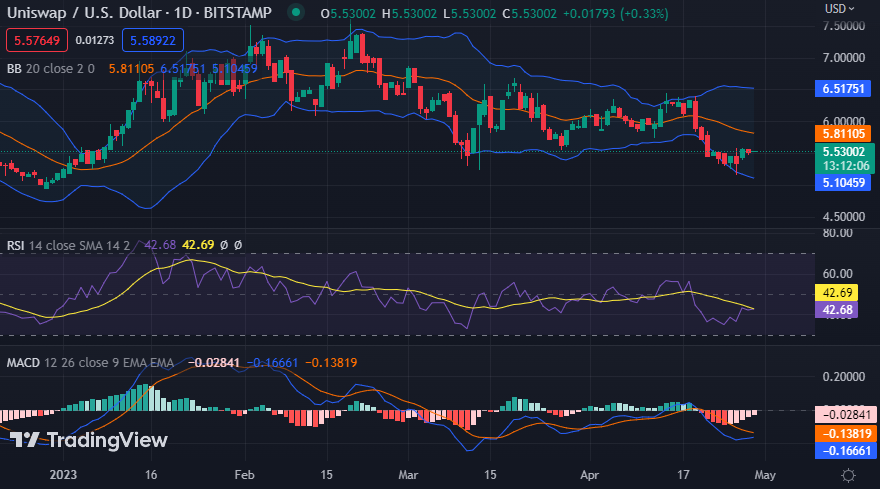
Task: Click the blue 5.10459 lower band tag
Action: click(x=843, y=182)
